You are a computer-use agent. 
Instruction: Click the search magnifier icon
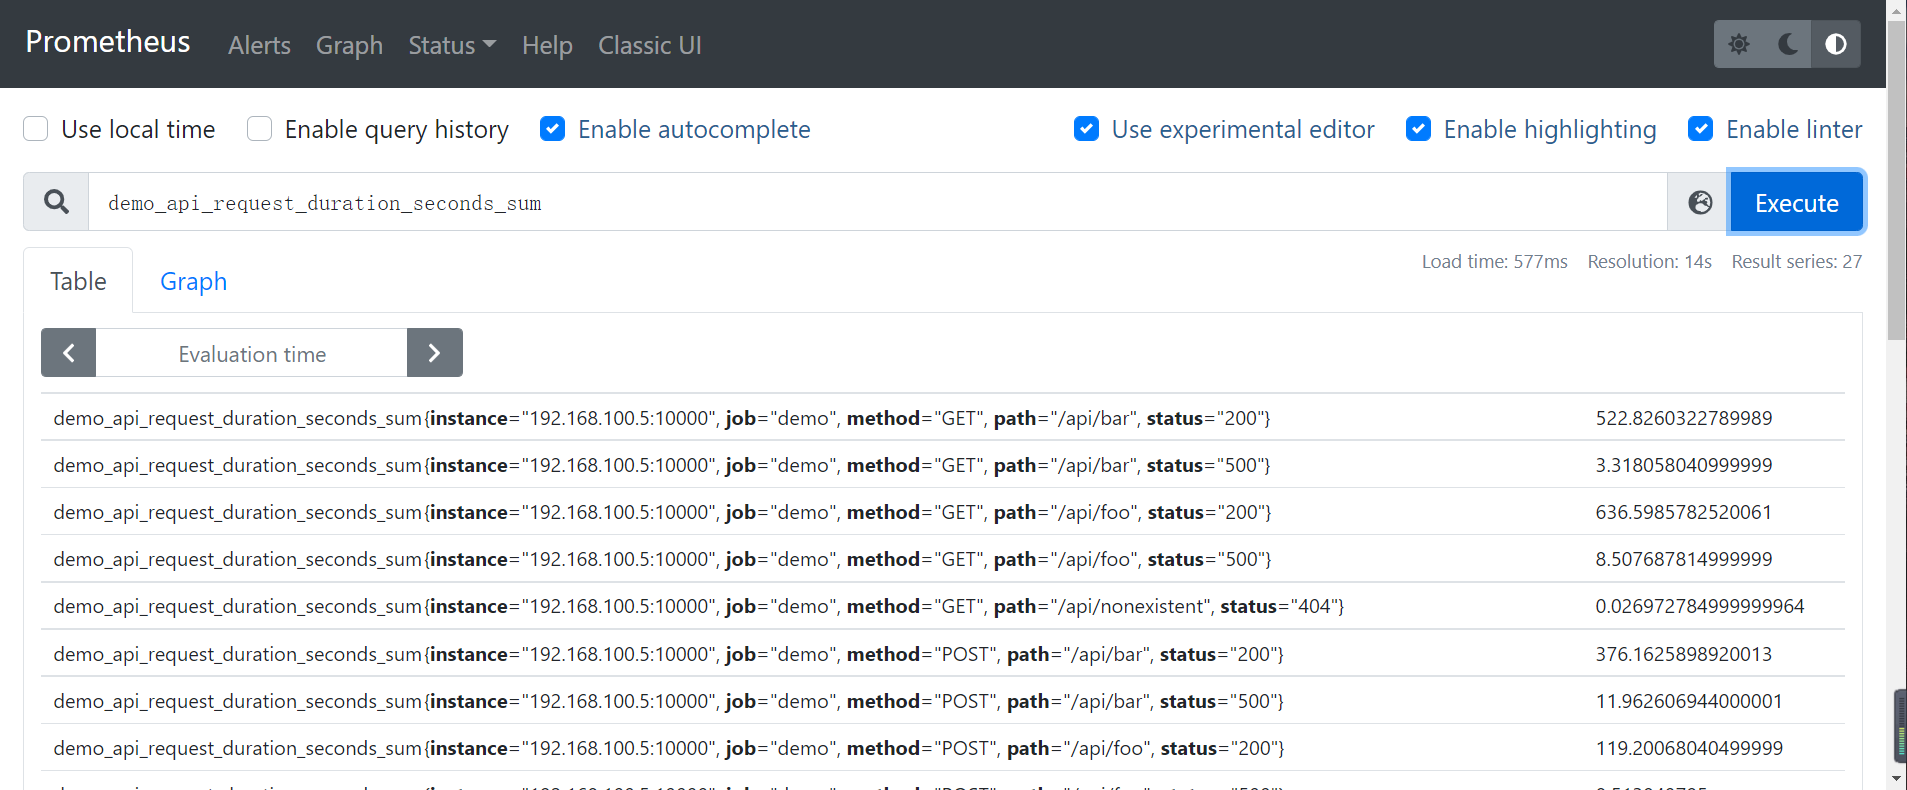pos(57,202)
